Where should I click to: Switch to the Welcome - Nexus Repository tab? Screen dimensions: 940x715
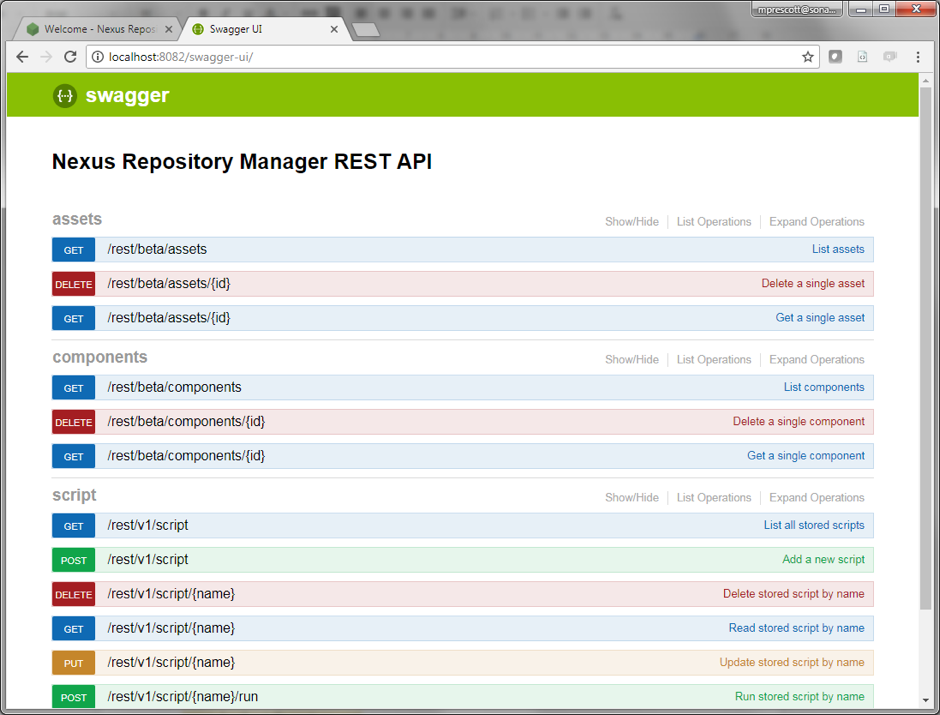pyautogui.click(x=100, y=29)
